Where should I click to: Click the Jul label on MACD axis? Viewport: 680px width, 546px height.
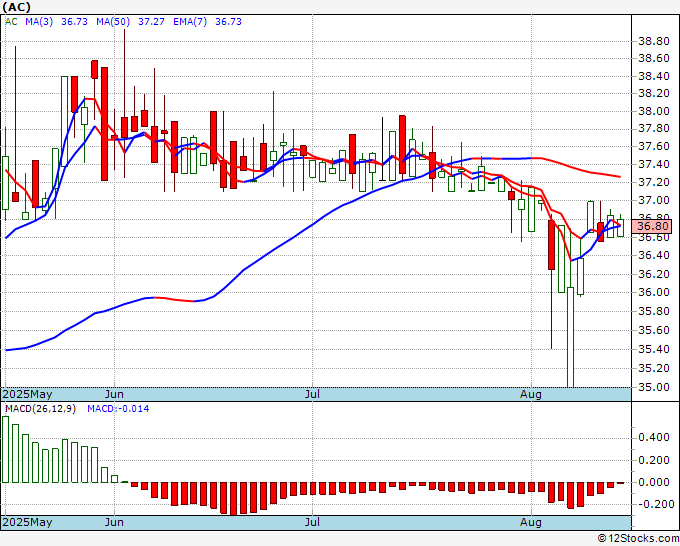point(312,522)
